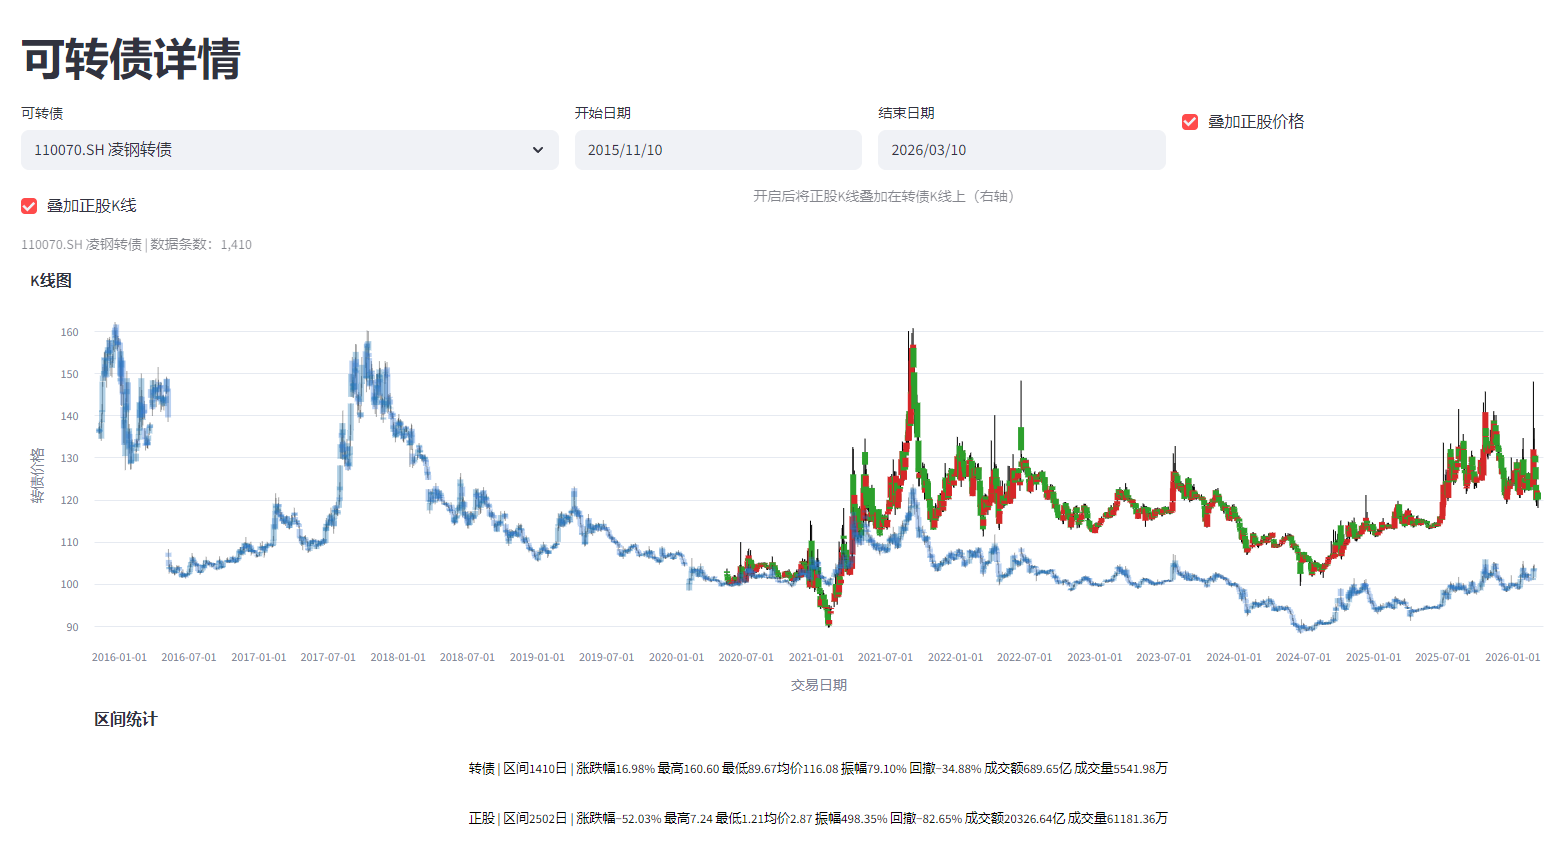This screenshot has width=1550, height=848.
Task: Click the 2020-01-01 x-axis date label
Action: 676,657
